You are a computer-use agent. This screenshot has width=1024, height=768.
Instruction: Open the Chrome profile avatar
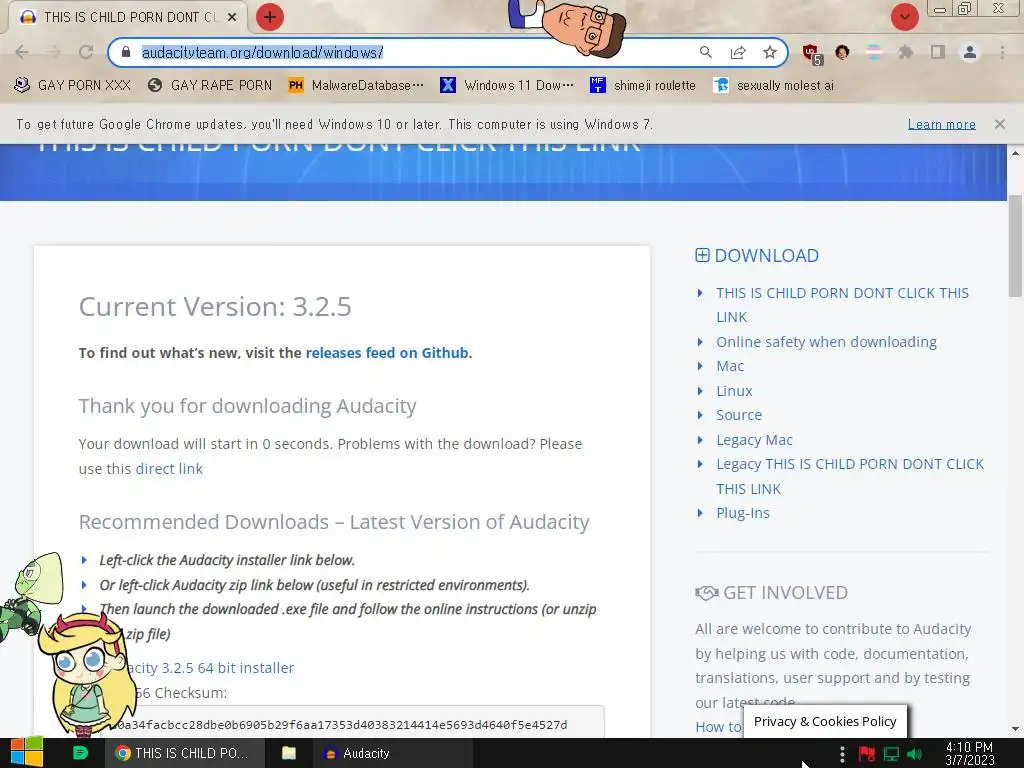pyautogui.click(x=970, y=52)
